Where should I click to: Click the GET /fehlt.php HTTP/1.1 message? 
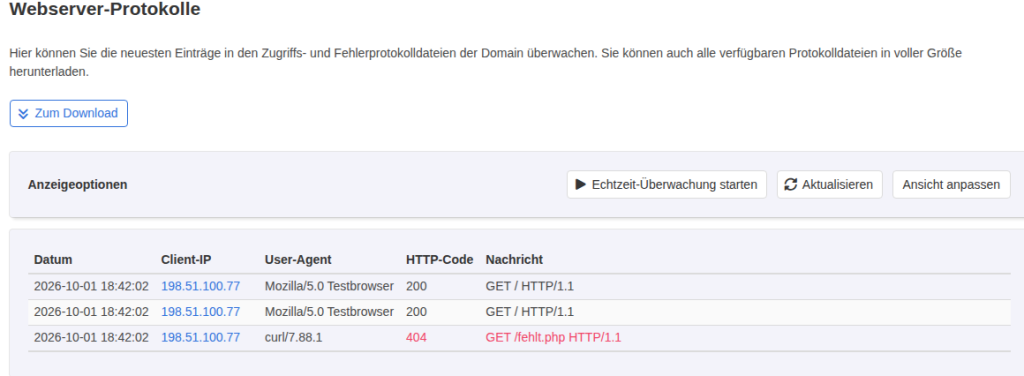553,337
